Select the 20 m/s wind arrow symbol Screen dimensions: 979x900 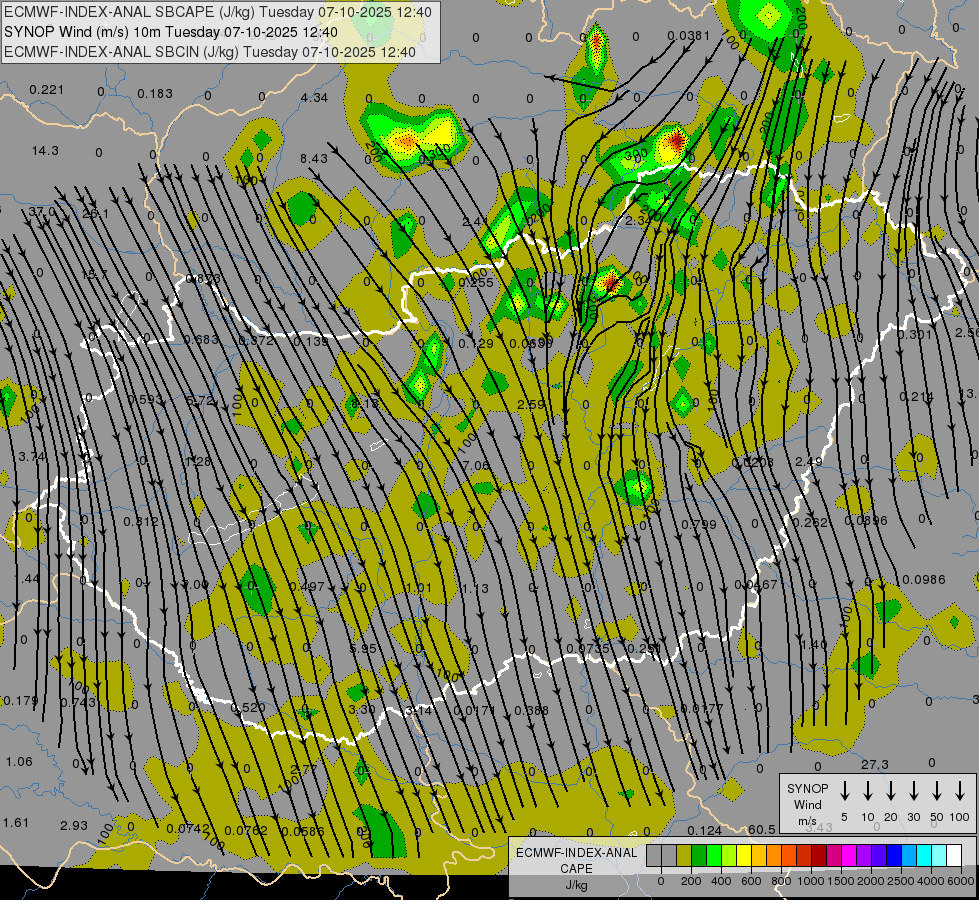tap(890, 791)
